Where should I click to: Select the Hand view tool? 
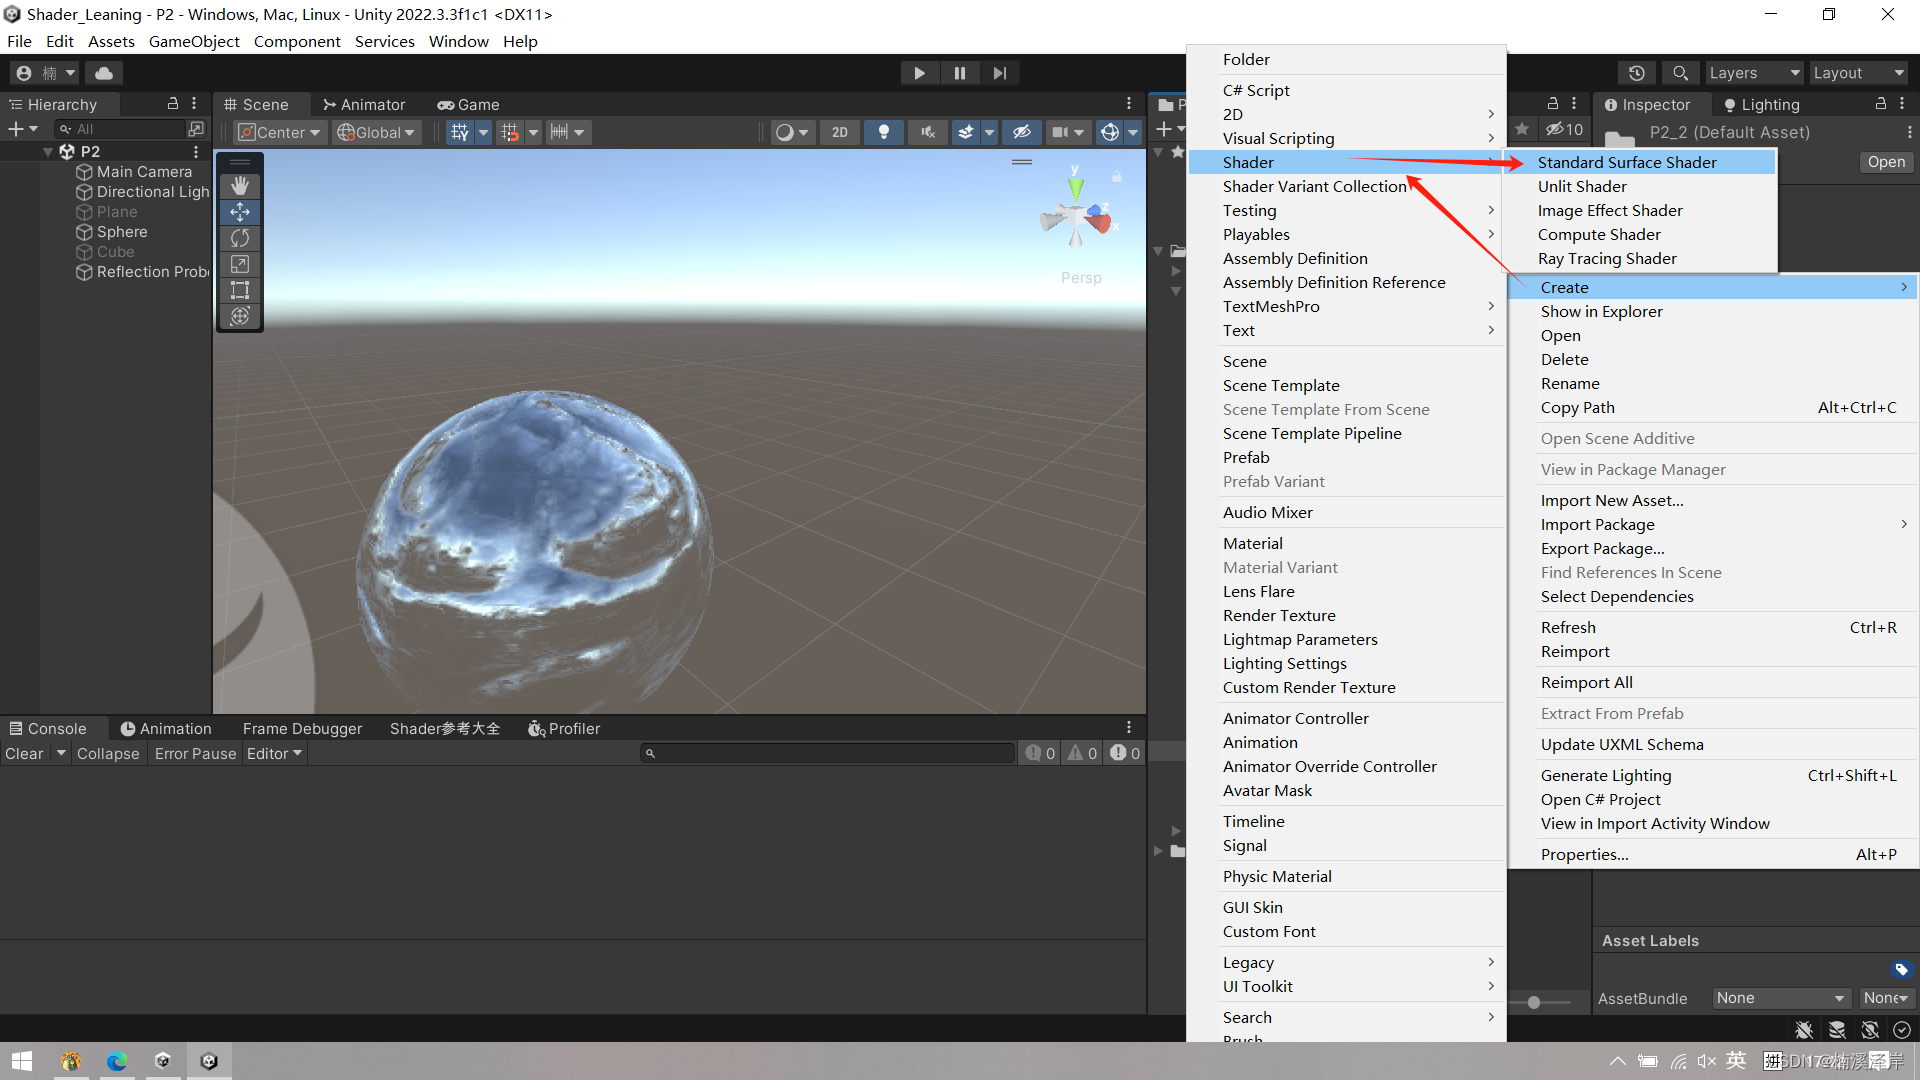point(240,186)
